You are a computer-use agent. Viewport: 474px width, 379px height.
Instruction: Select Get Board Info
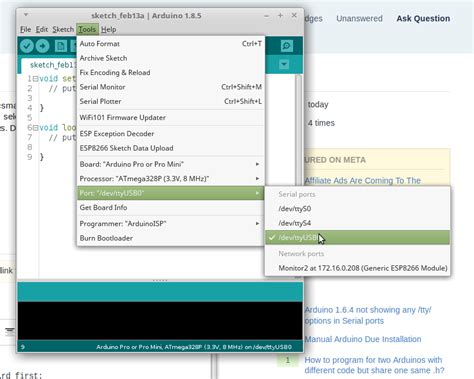pyautogui.click(x=171, y=207)
